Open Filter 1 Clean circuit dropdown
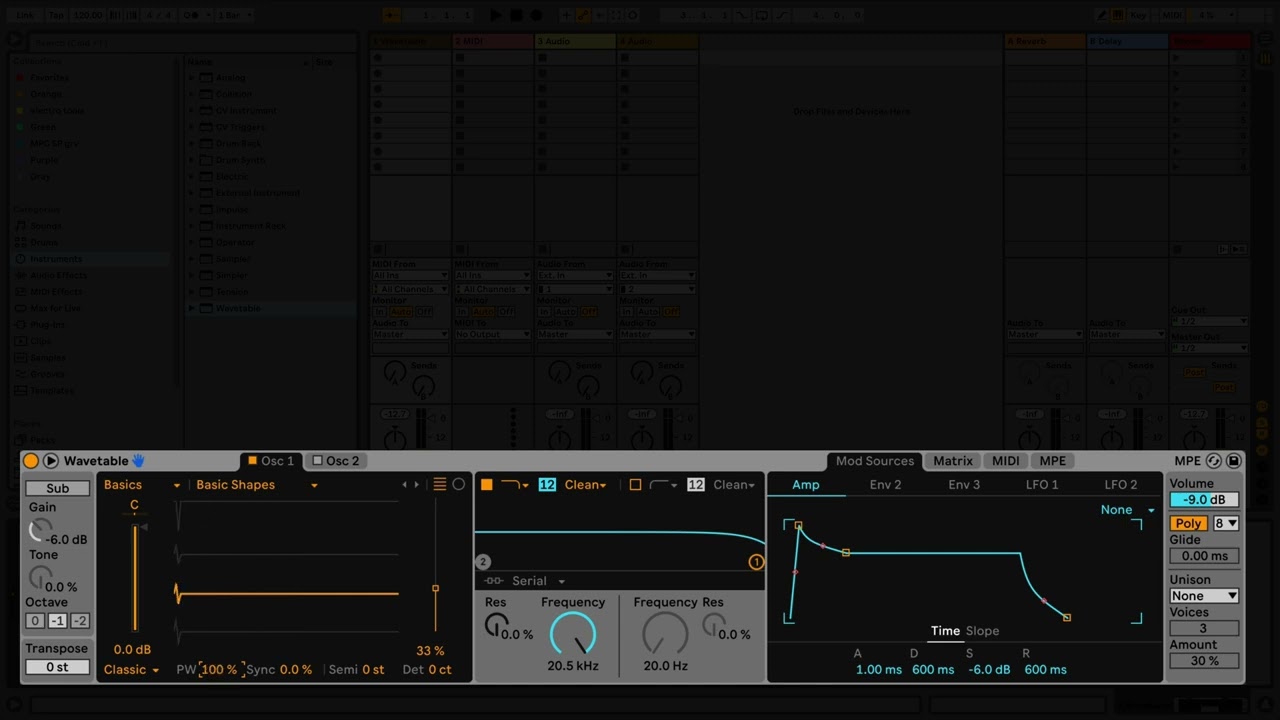This screenshot has height=720, width=1280. [x=586, y=485]
